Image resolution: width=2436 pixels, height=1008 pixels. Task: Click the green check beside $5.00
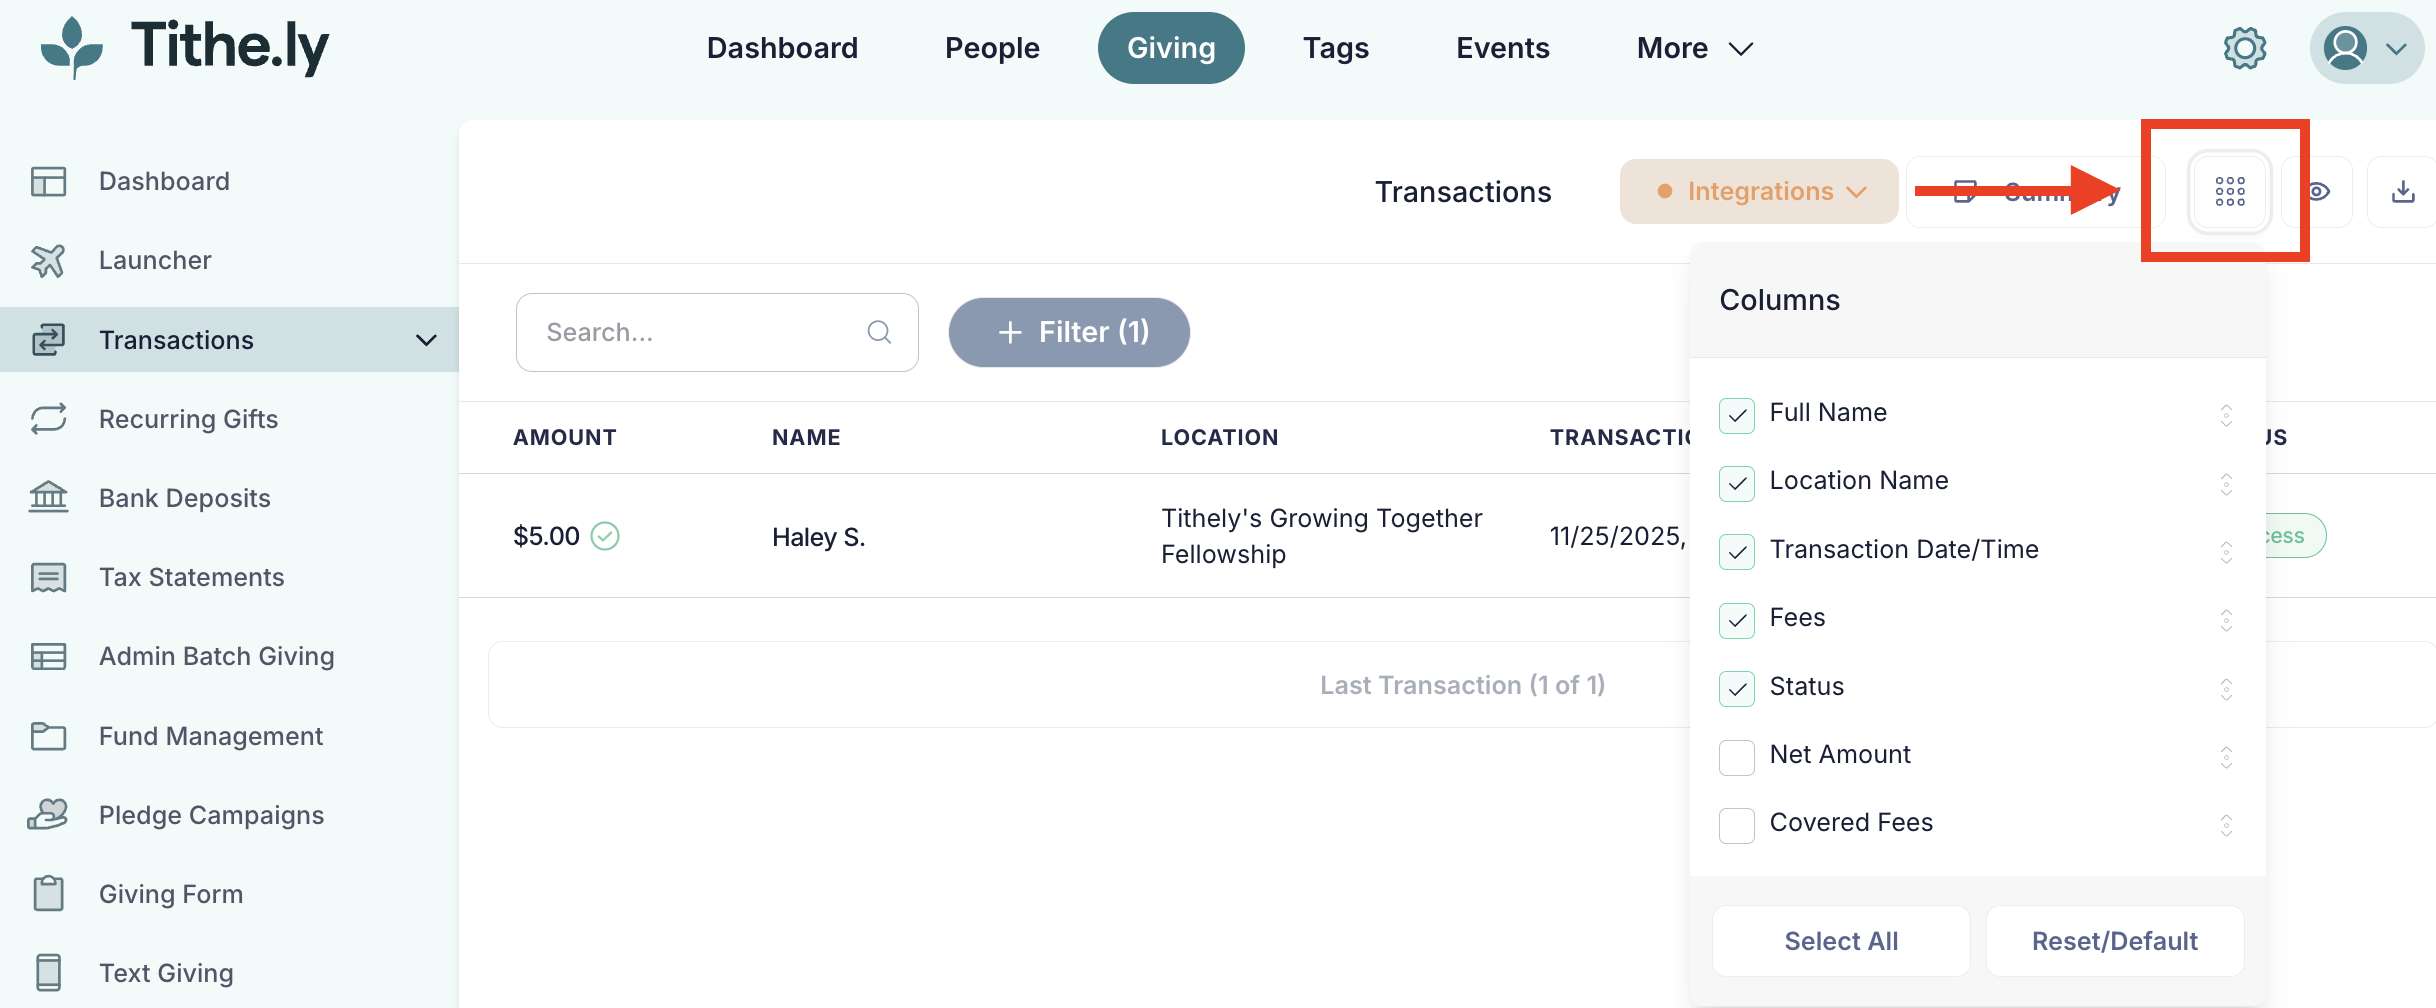605,536
